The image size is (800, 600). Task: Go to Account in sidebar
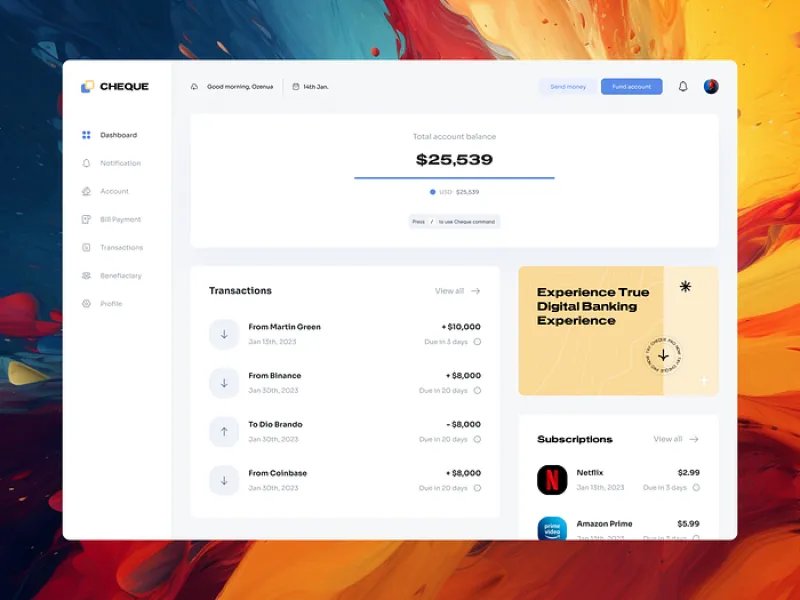tap(106, 191)
